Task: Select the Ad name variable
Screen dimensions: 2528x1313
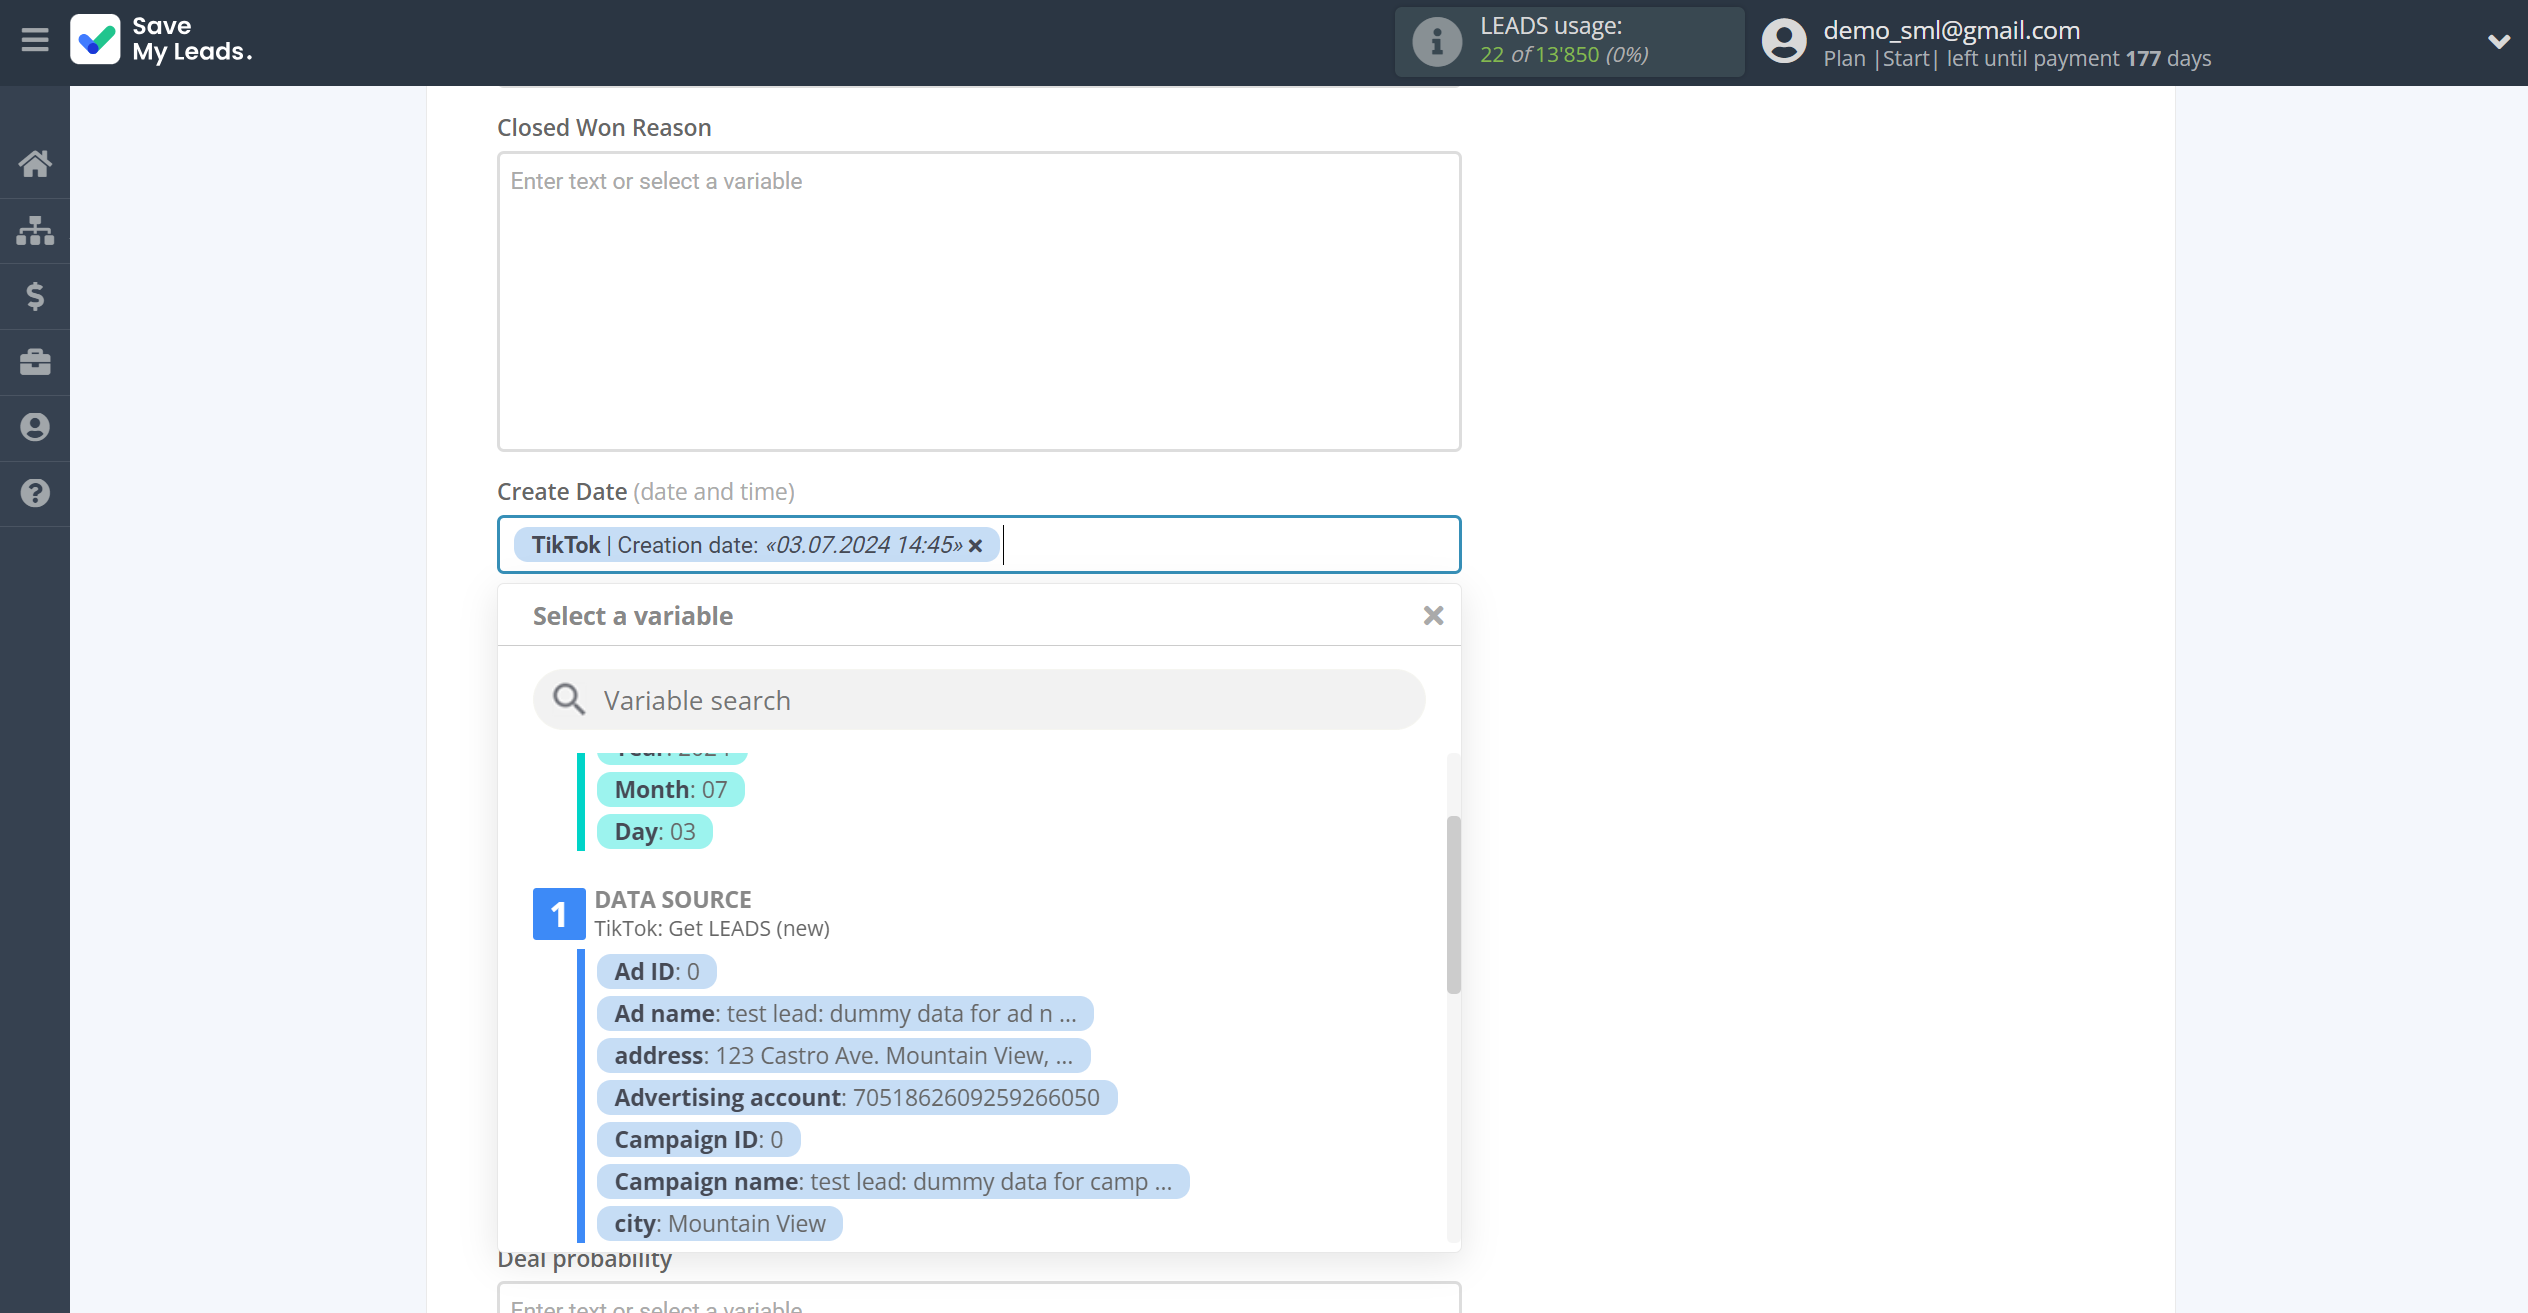Action: [x=845, y=1014]
